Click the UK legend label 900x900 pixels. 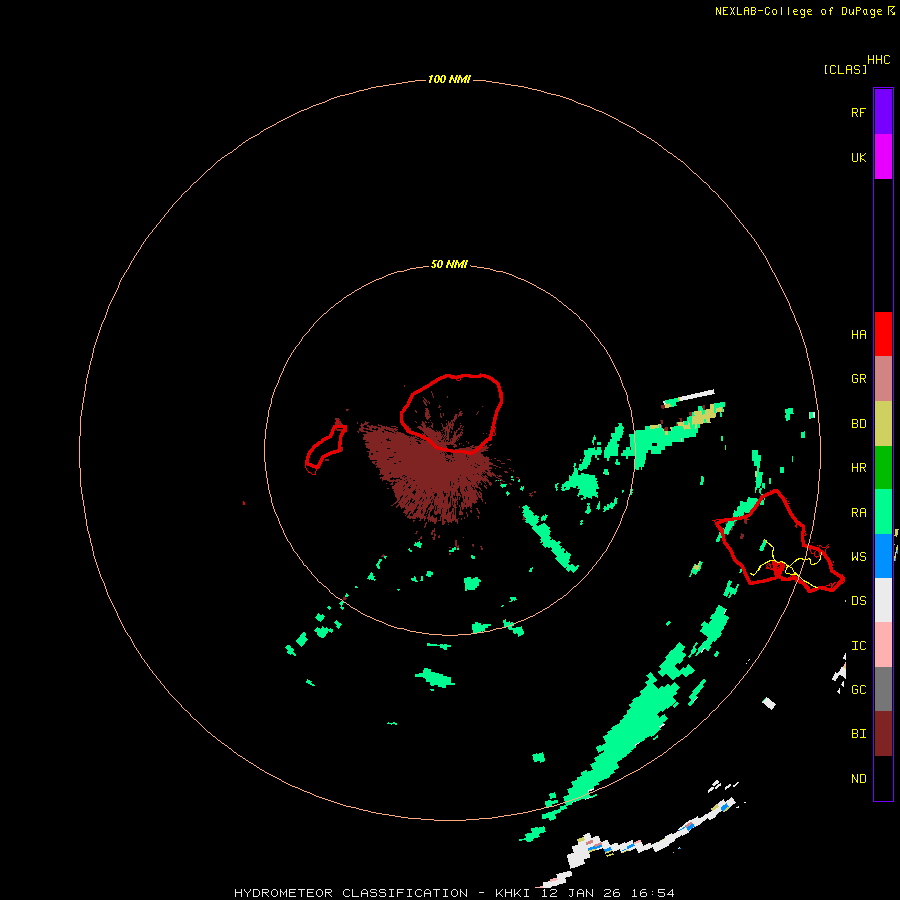[858, 157]
